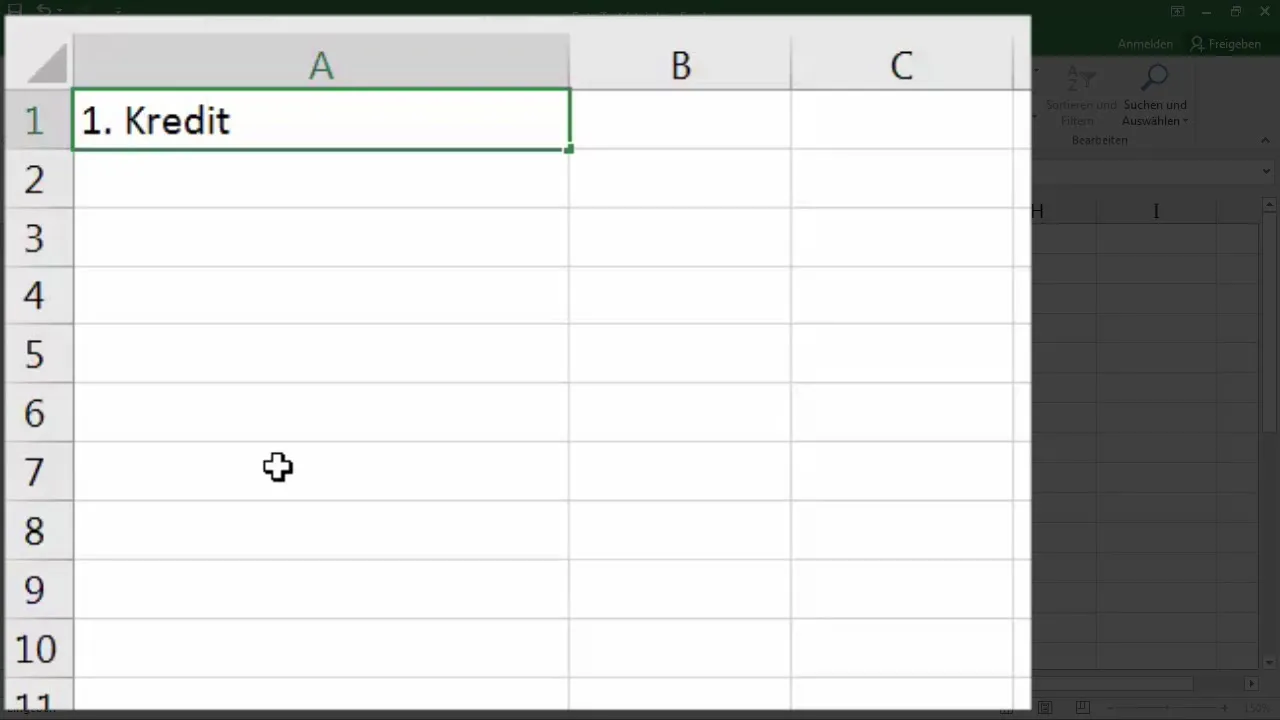The image size is (1280, 720).
Task: Select column B header
Action: tap(680, 65)
